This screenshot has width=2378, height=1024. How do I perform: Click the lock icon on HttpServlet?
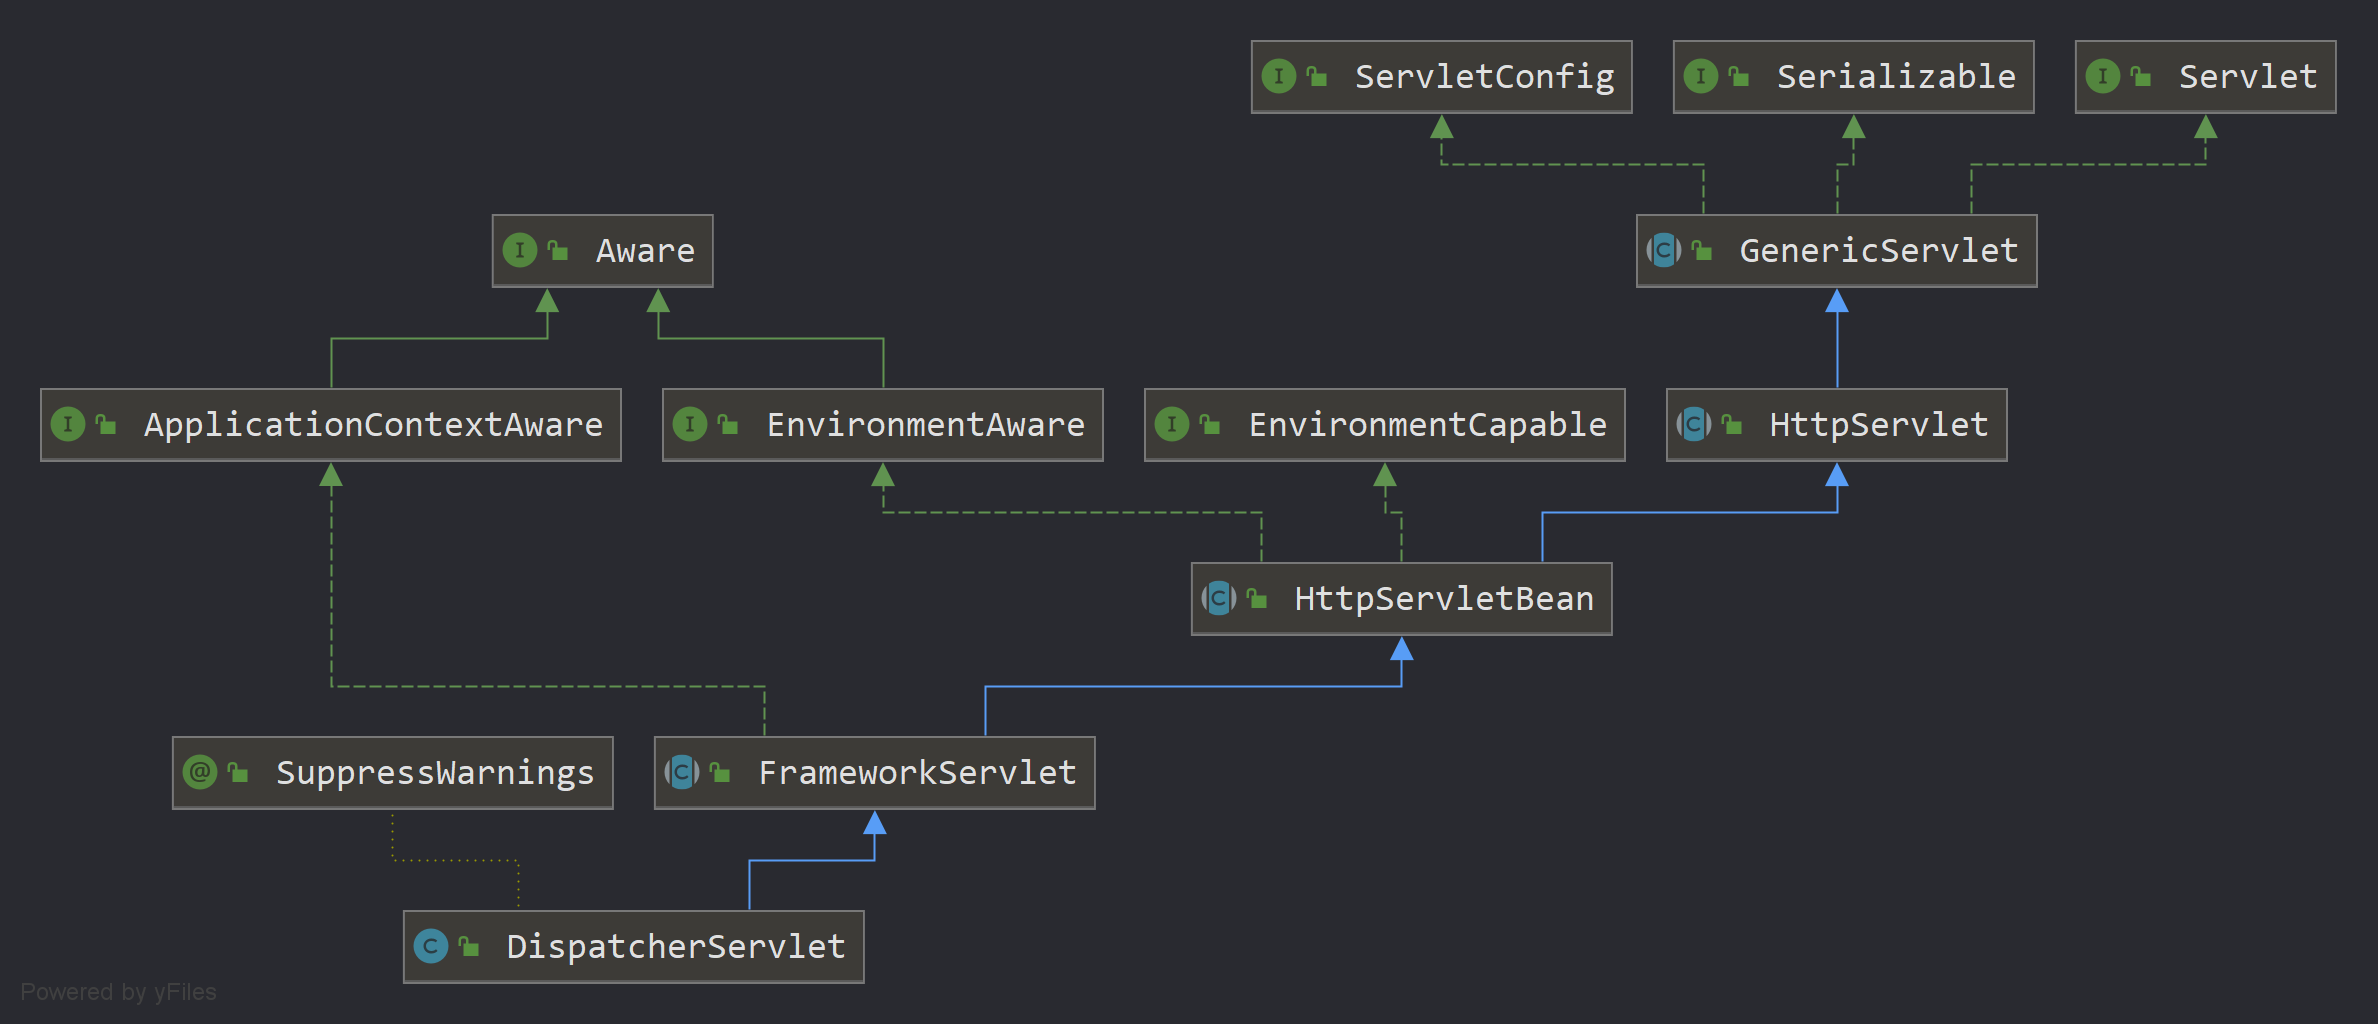1732,424
